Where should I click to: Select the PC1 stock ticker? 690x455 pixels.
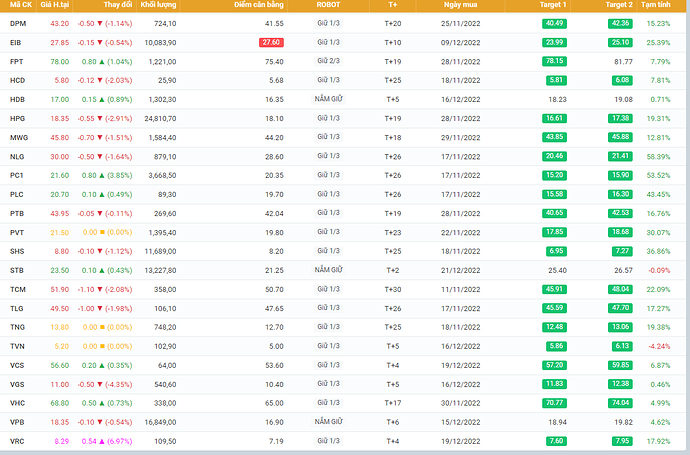click(x=16, y=175)
